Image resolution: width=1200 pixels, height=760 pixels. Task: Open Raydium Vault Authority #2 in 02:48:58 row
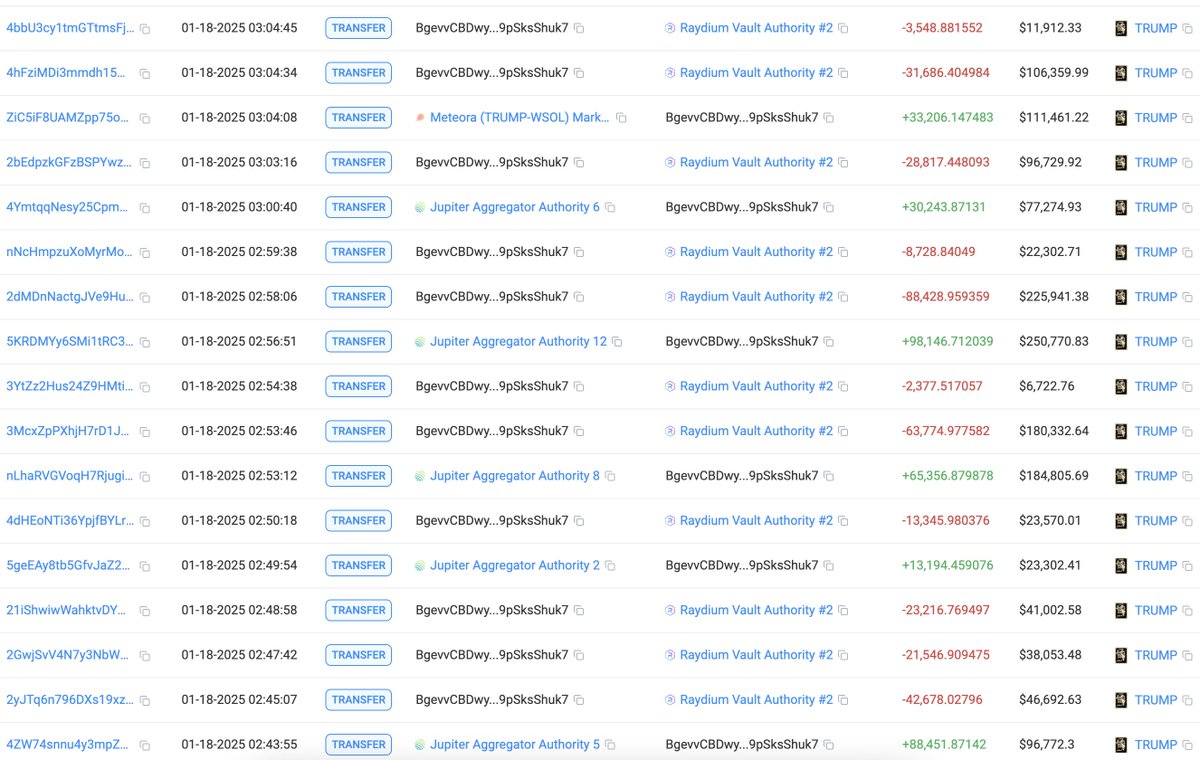pos(756,610)
